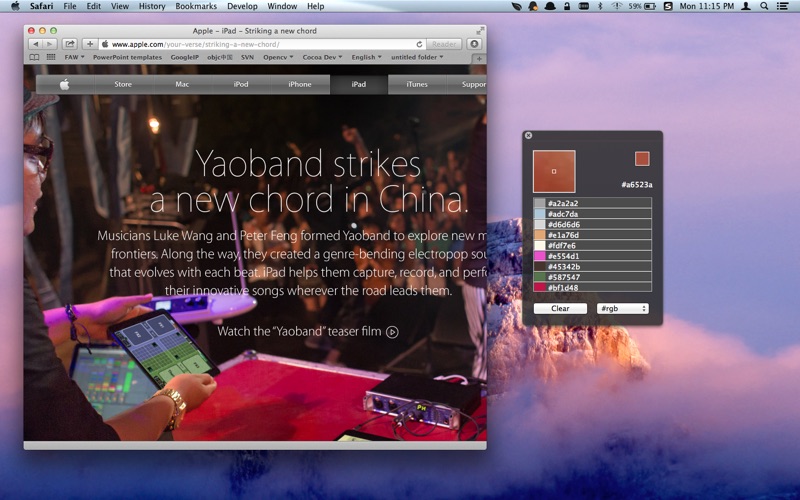Open the PowerPoint templates bookmark
This screenshot has height=500, width=800.
pyautogui.click(x=127, y=57)
